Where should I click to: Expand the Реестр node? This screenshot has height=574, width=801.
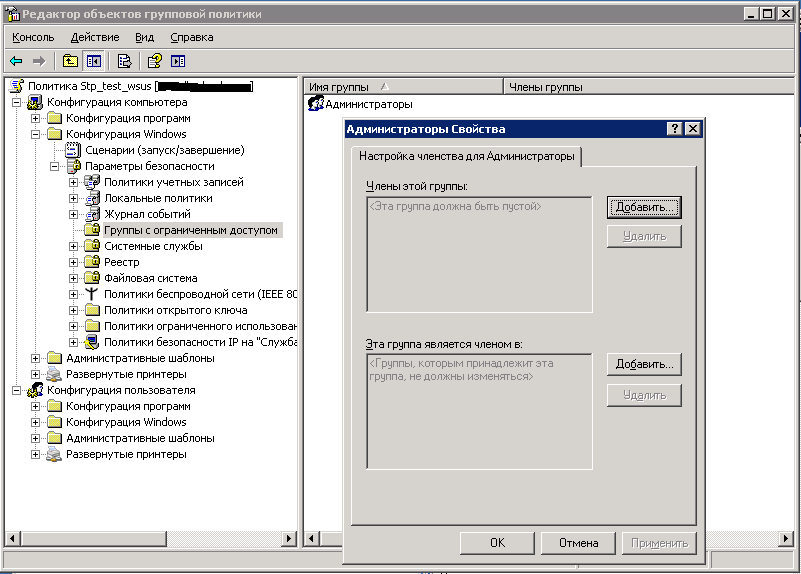click(x=74, y=262)
